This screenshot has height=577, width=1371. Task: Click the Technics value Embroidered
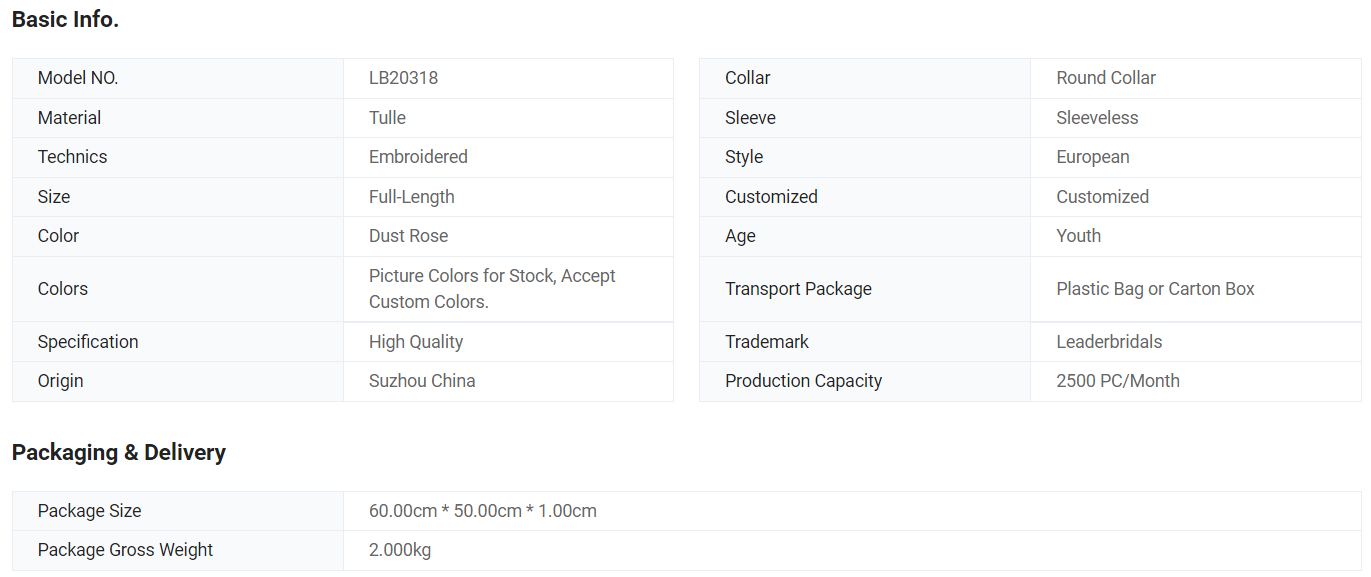(418, 157)
